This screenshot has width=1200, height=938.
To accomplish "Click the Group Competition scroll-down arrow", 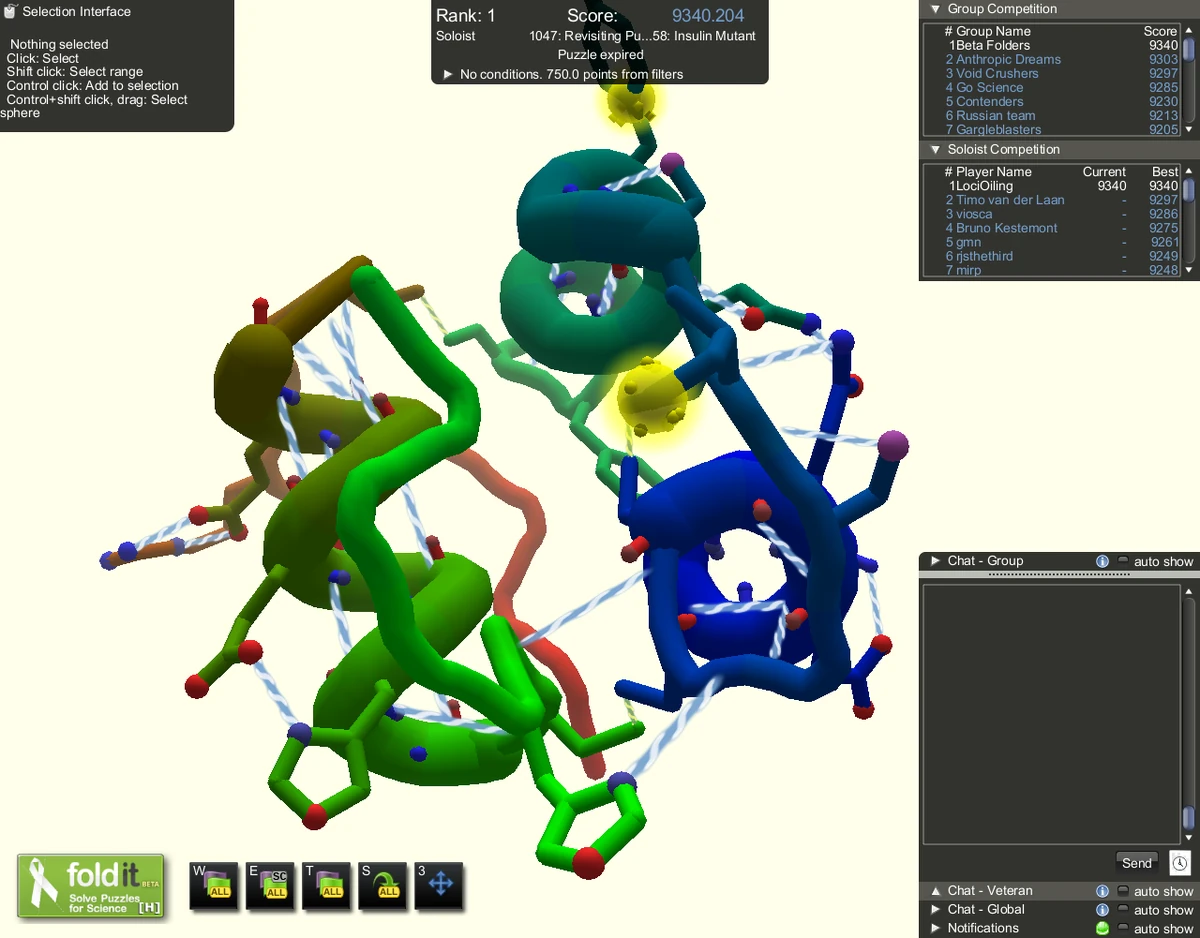I will click(x=1189, y=130).
